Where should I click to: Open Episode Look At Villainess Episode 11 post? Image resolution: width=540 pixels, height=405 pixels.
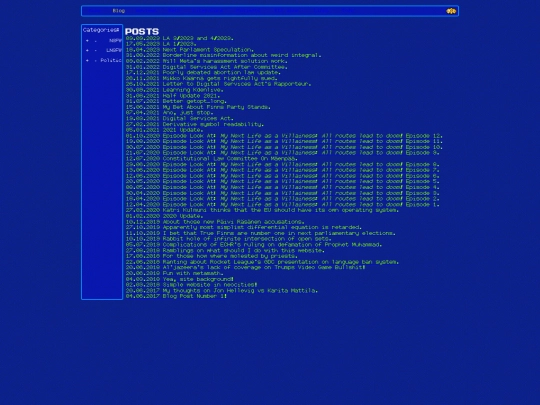click(x=302, y=141)
